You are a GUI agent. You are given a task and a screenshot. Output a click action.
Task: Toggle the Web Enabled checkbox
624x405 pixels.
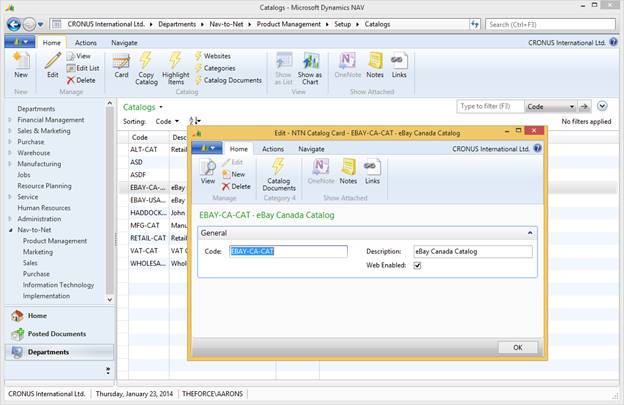[417, 265]
